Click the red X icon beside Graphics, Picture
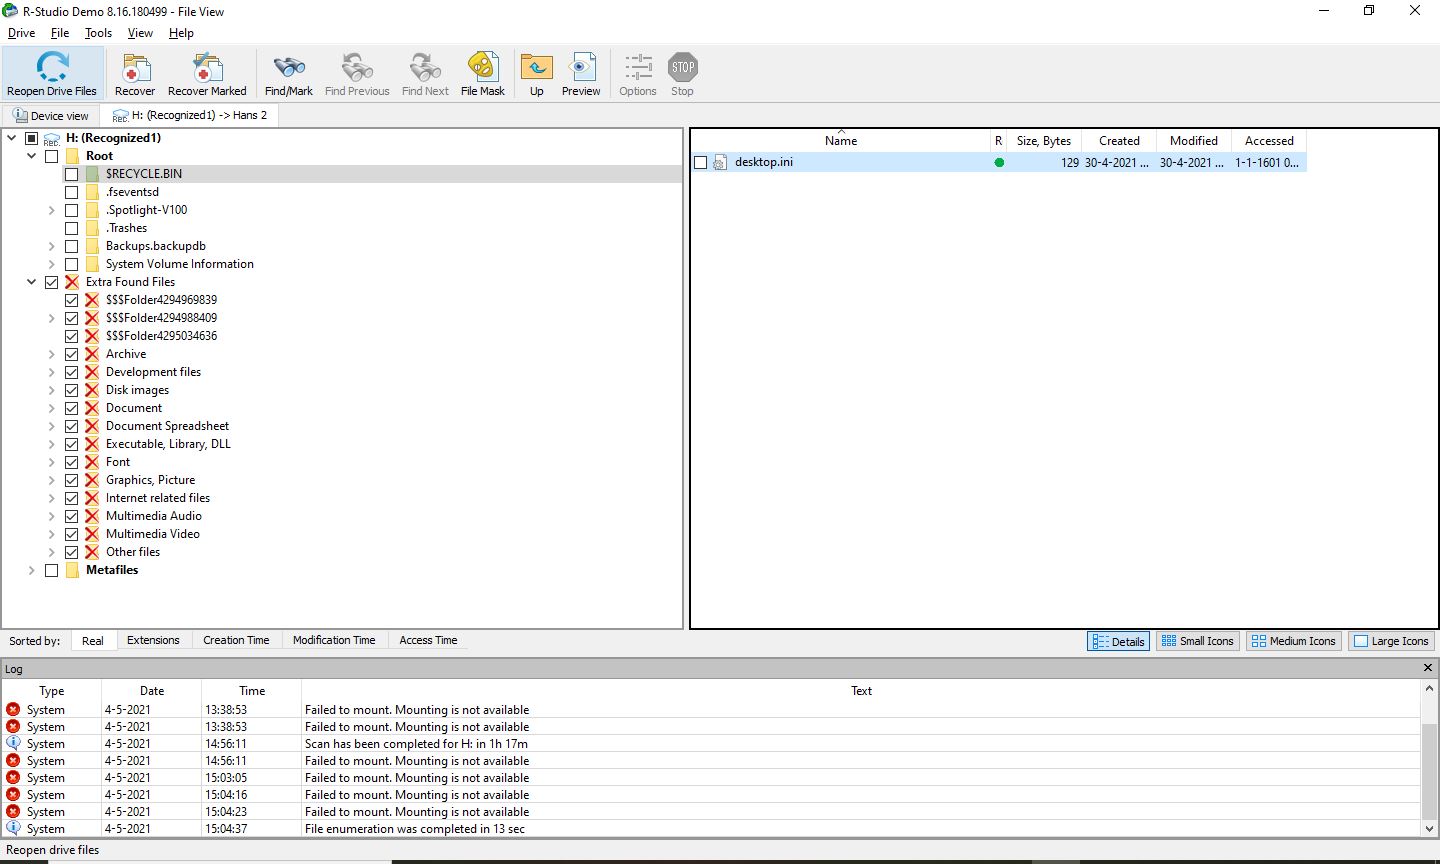 pos(92,480)
